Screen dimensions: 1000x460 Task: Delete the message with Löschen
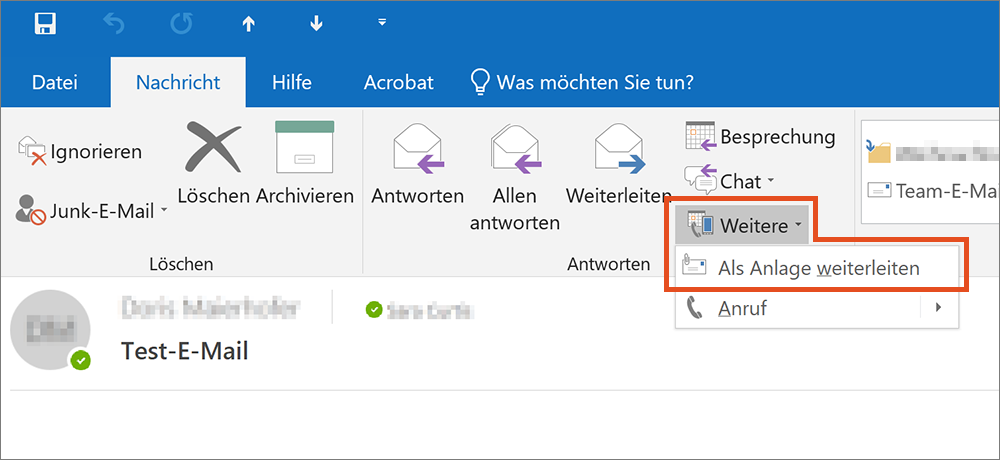pos(213,166)
